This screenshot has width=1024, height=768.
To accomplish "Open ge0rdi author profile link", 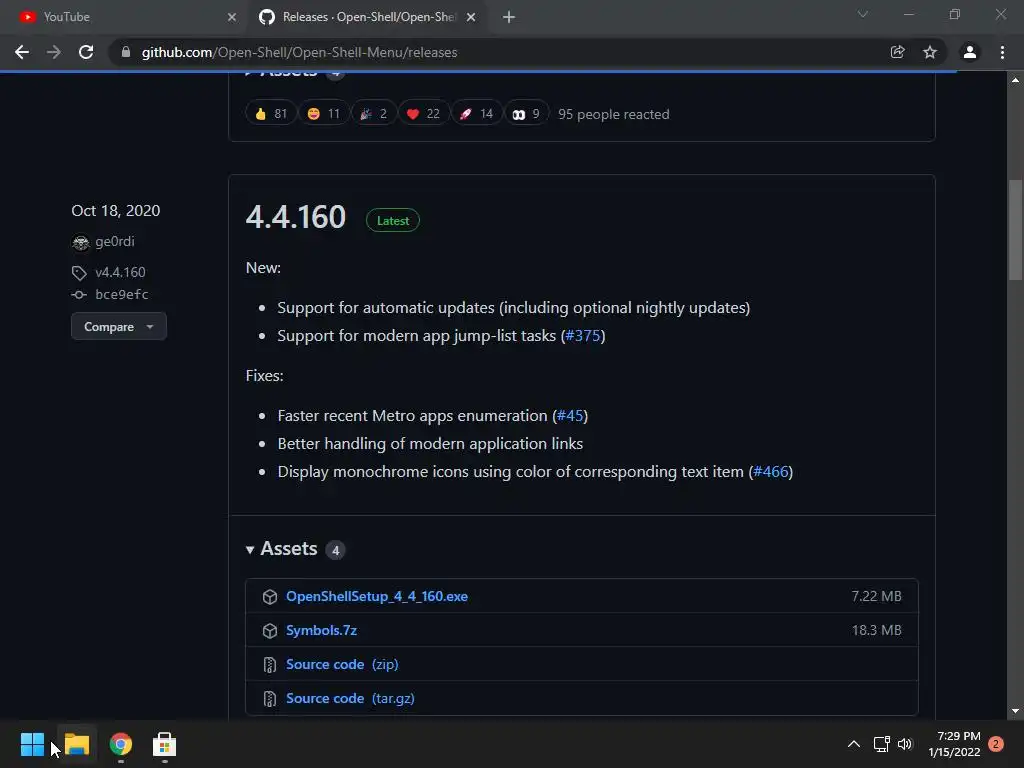I will (115, 242).
